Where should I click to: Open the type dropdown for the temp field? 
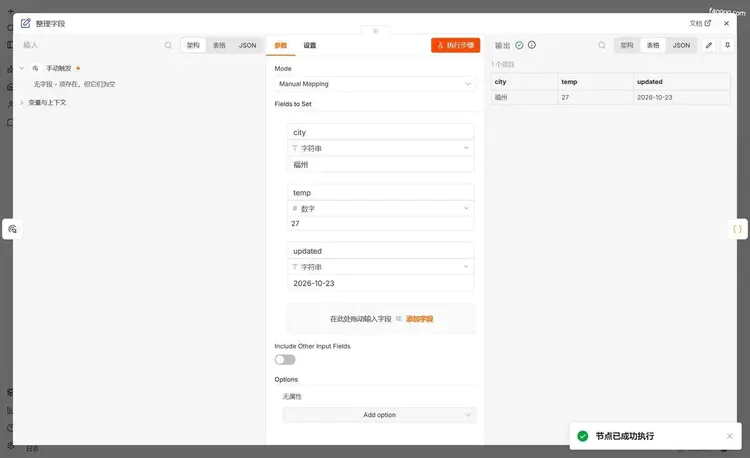pos(380,208)
